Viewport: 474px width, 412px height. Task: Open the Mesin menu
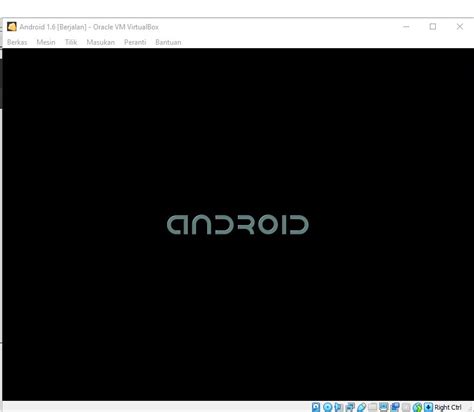[46, 42]
